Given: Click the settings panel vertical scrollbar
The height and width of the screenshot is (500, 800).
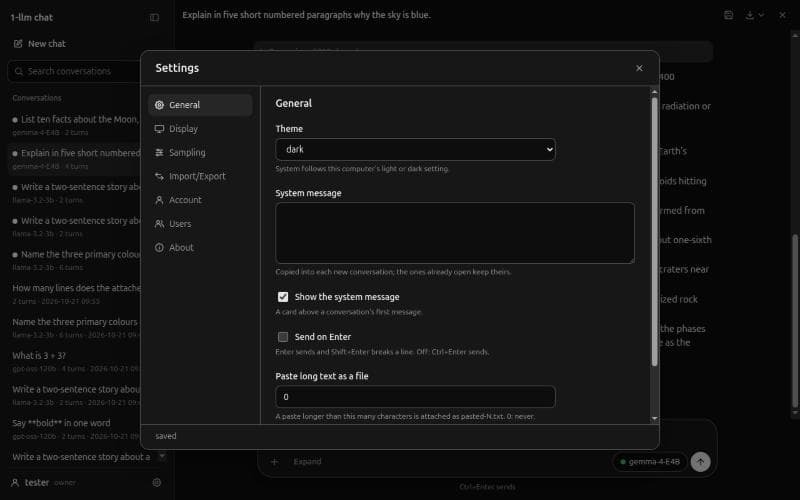Looking at the screenshot, I should pos(654,232).
